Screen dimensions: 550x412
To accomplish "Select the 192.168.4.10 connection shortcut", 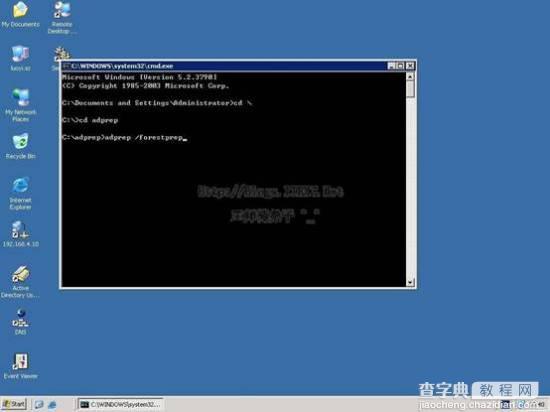I will click(x=20, y=234).
